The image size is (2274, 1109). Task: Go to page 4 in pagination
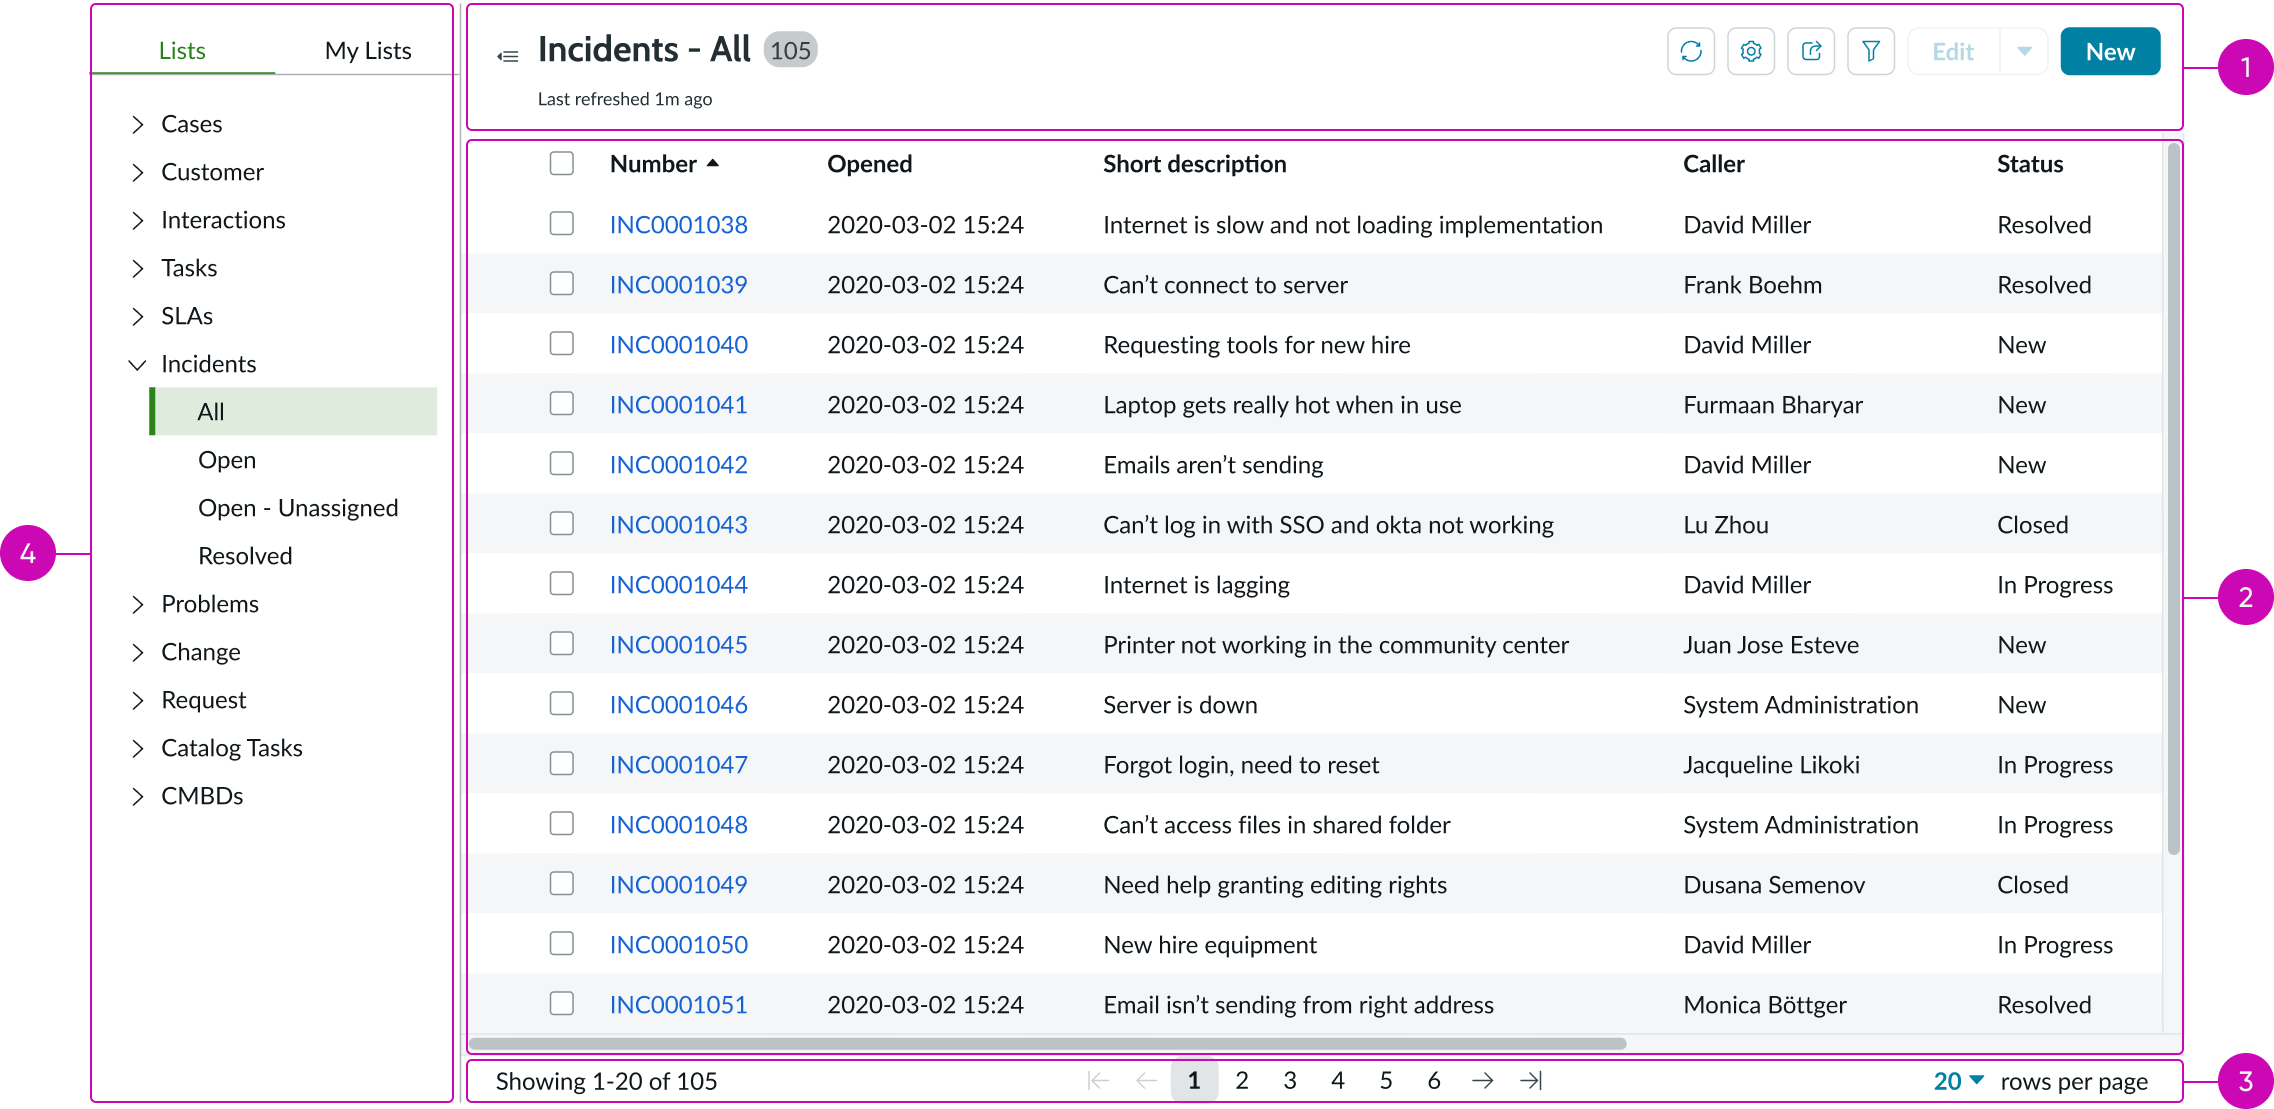(1338, 1081)
